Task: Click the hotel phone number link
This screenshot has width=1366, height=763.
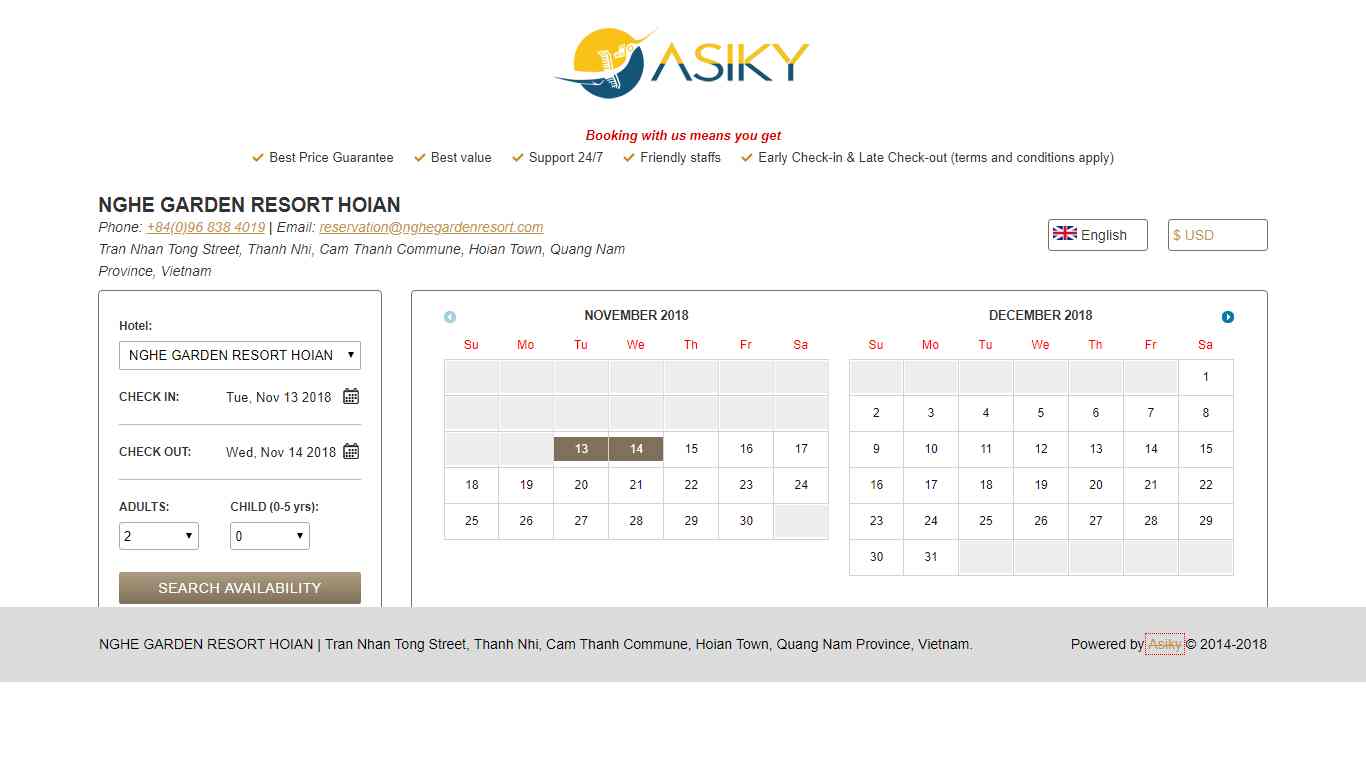Action: (x=206, y=227)
